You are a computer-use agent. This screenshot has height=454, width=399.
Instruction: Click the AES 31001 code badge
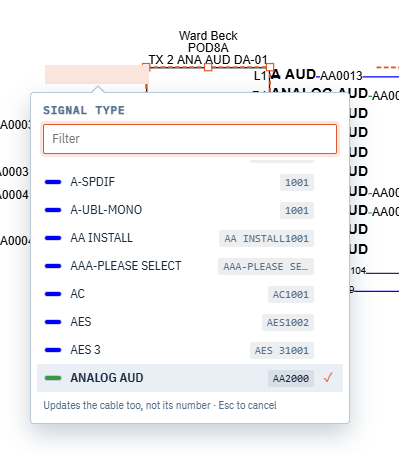pos(282,350)
